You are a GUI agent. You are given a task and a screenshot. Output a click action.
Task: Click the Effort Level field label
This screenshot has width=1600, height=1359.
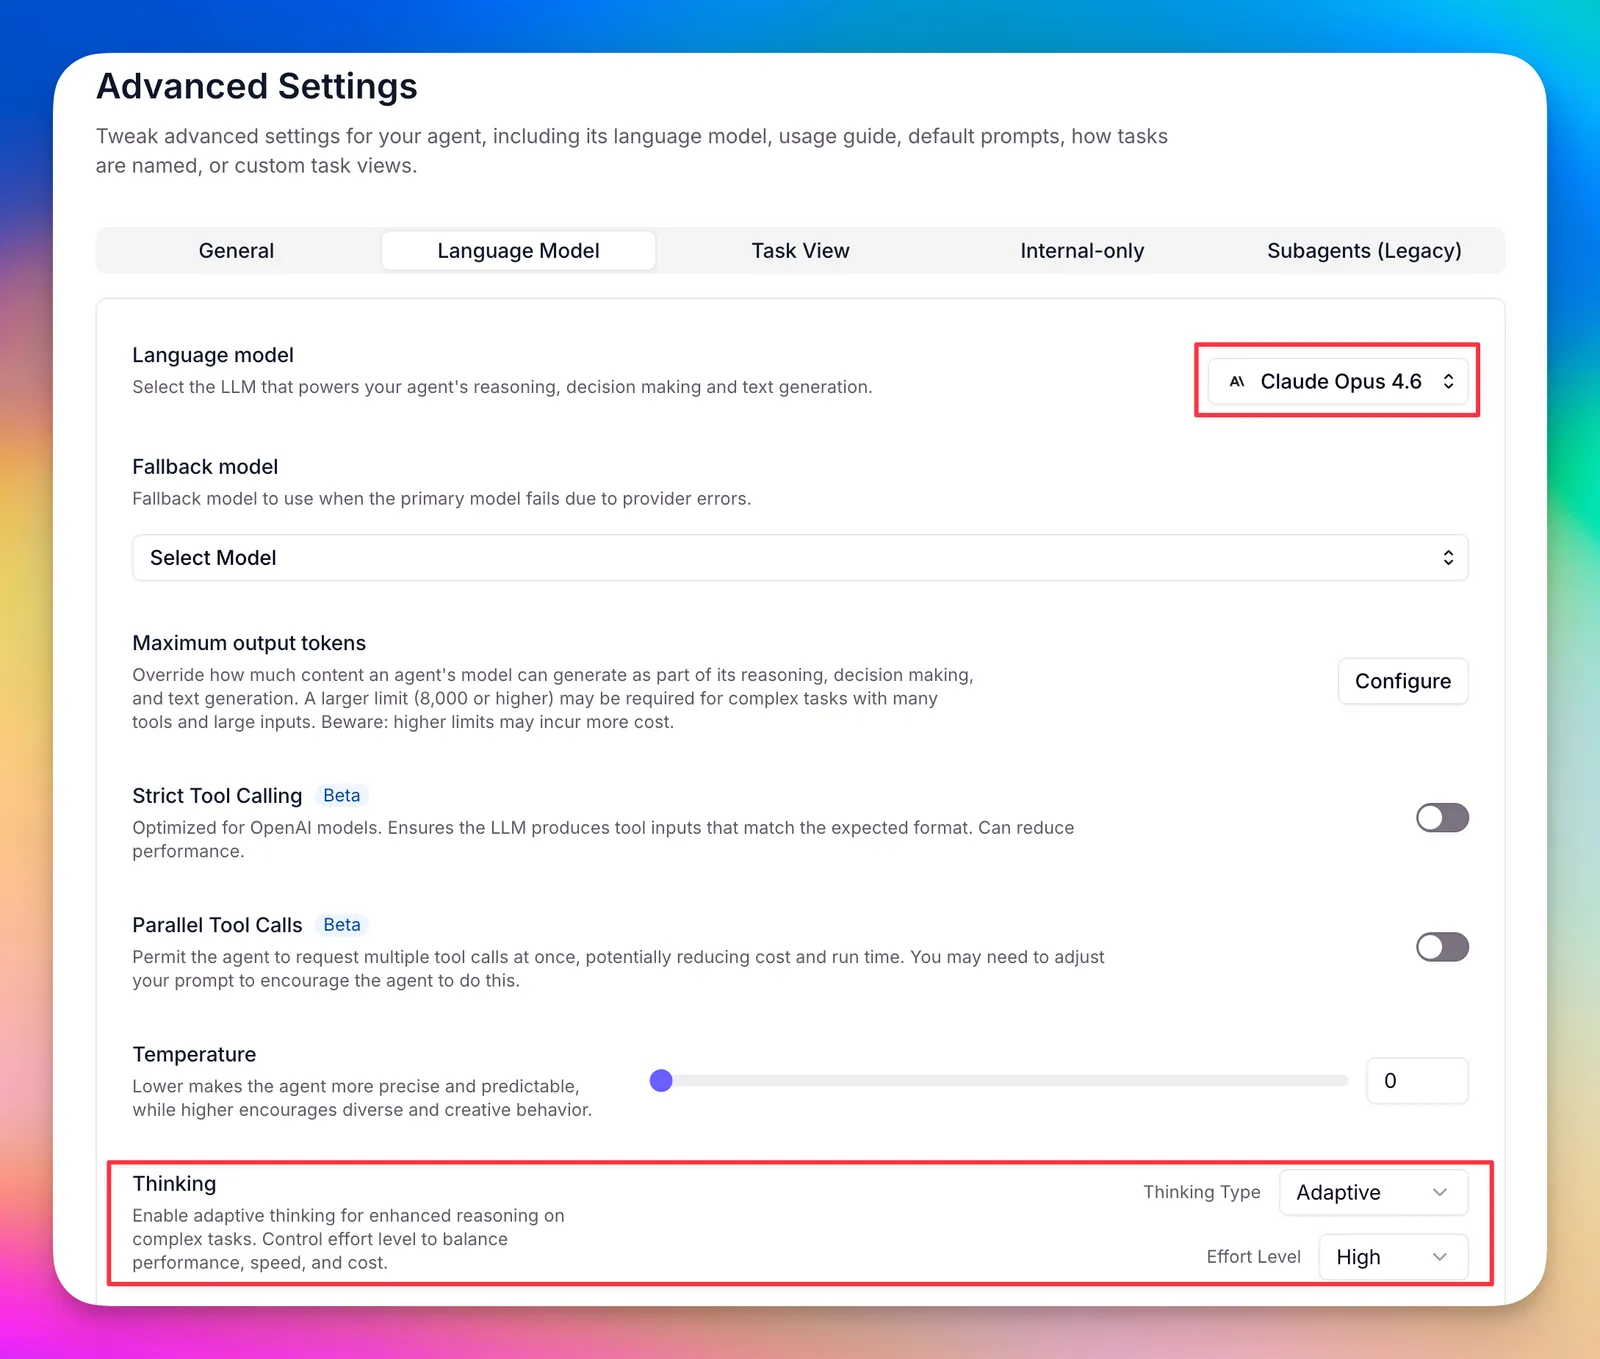pos(1254,1257)
